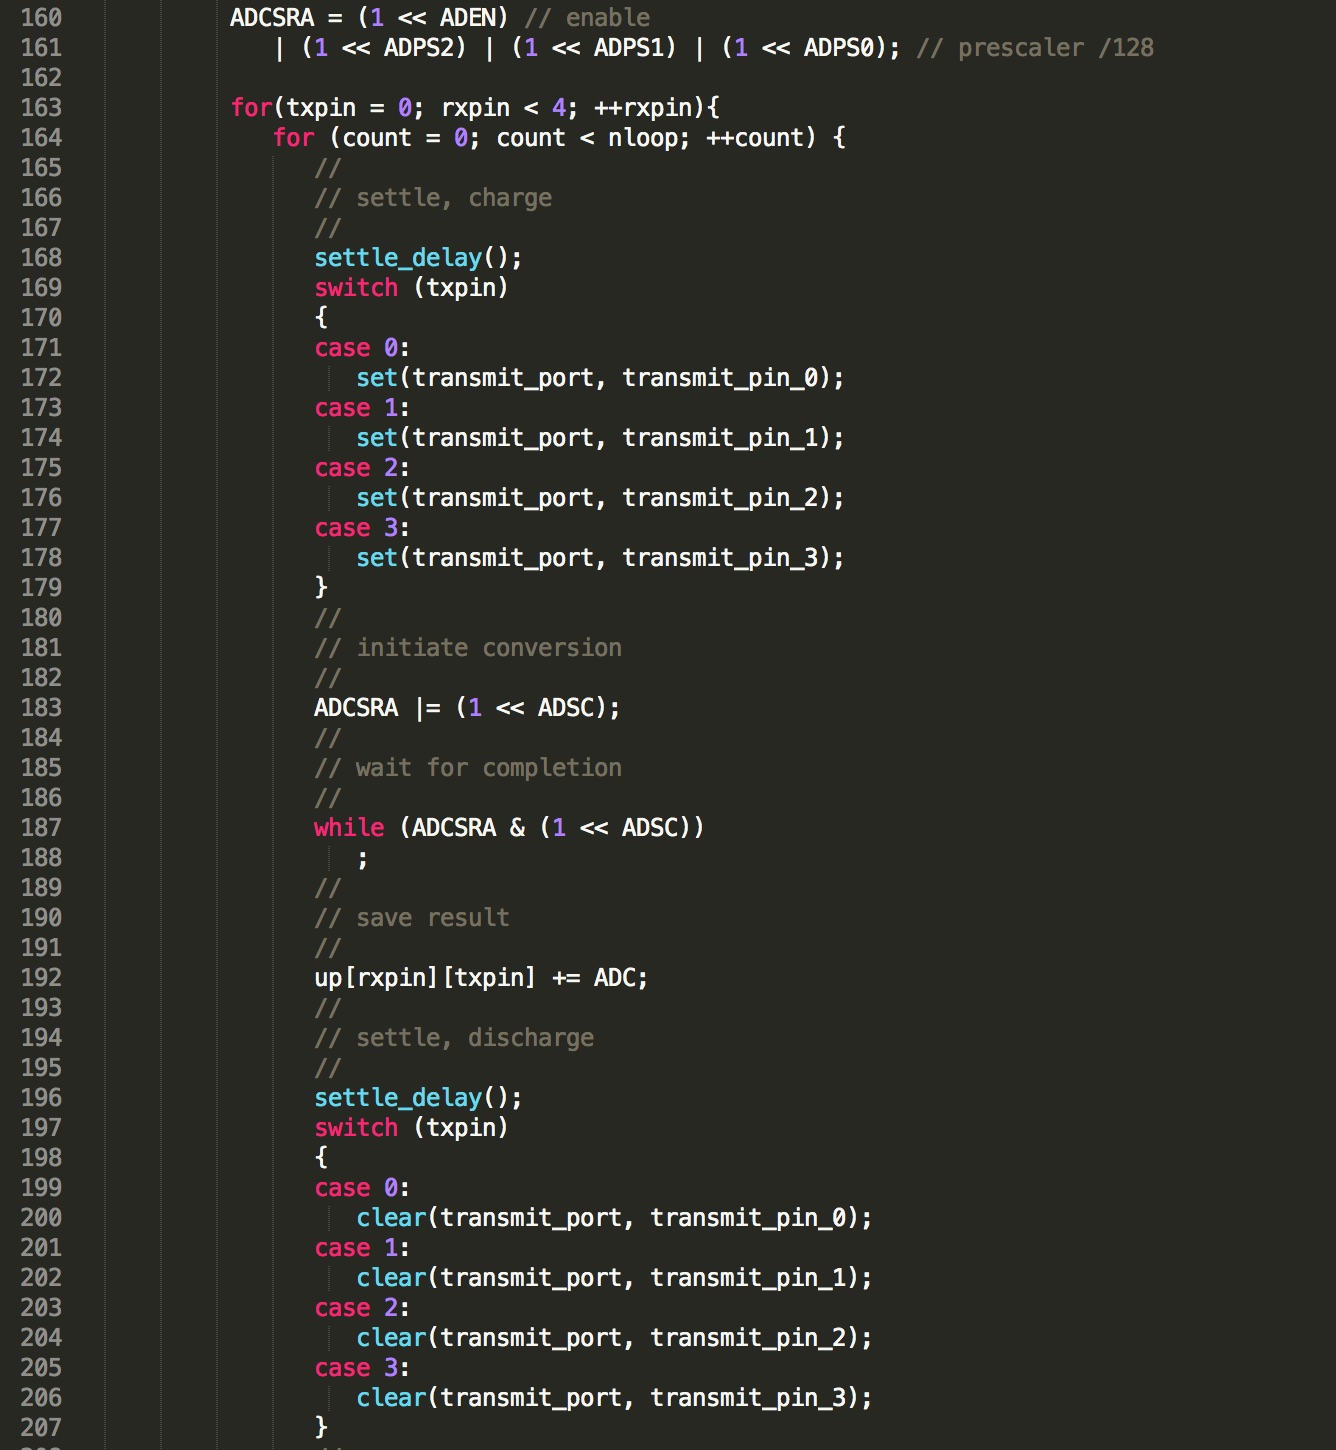
Task: Click 'nloop' in the inner for loop
Action: 643,138
